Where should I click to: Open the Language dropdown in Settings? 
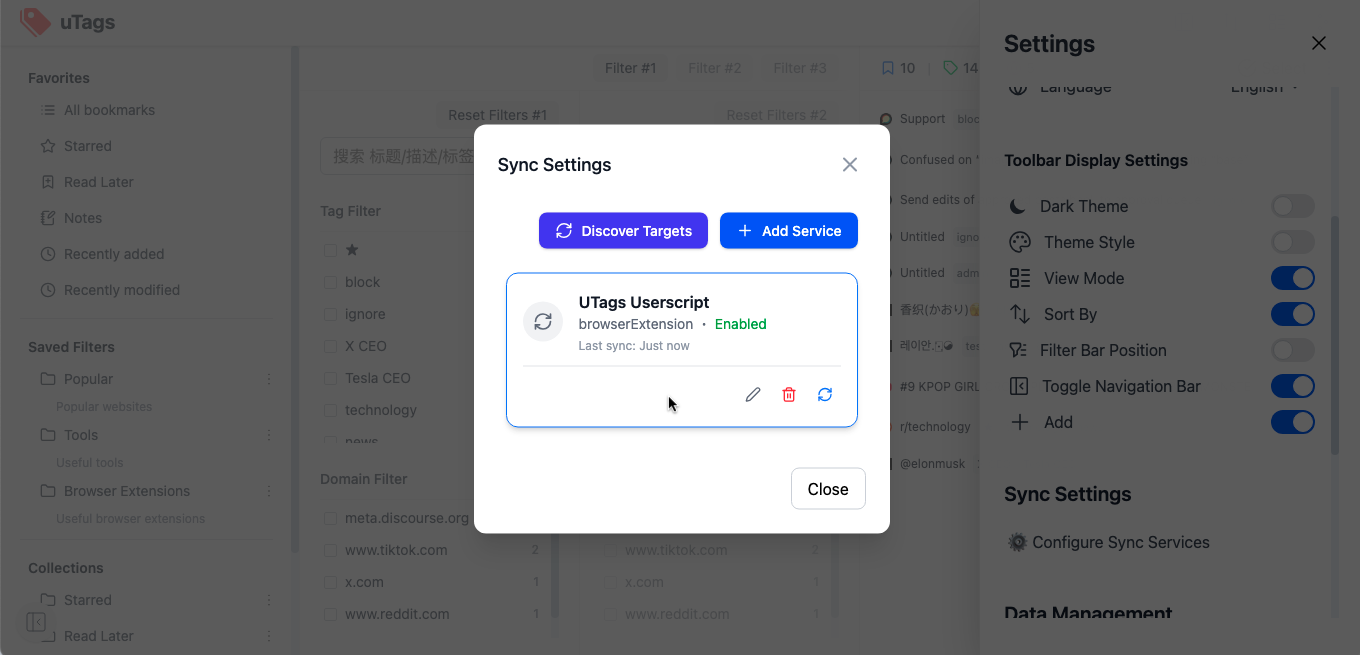click(1264, 88)
